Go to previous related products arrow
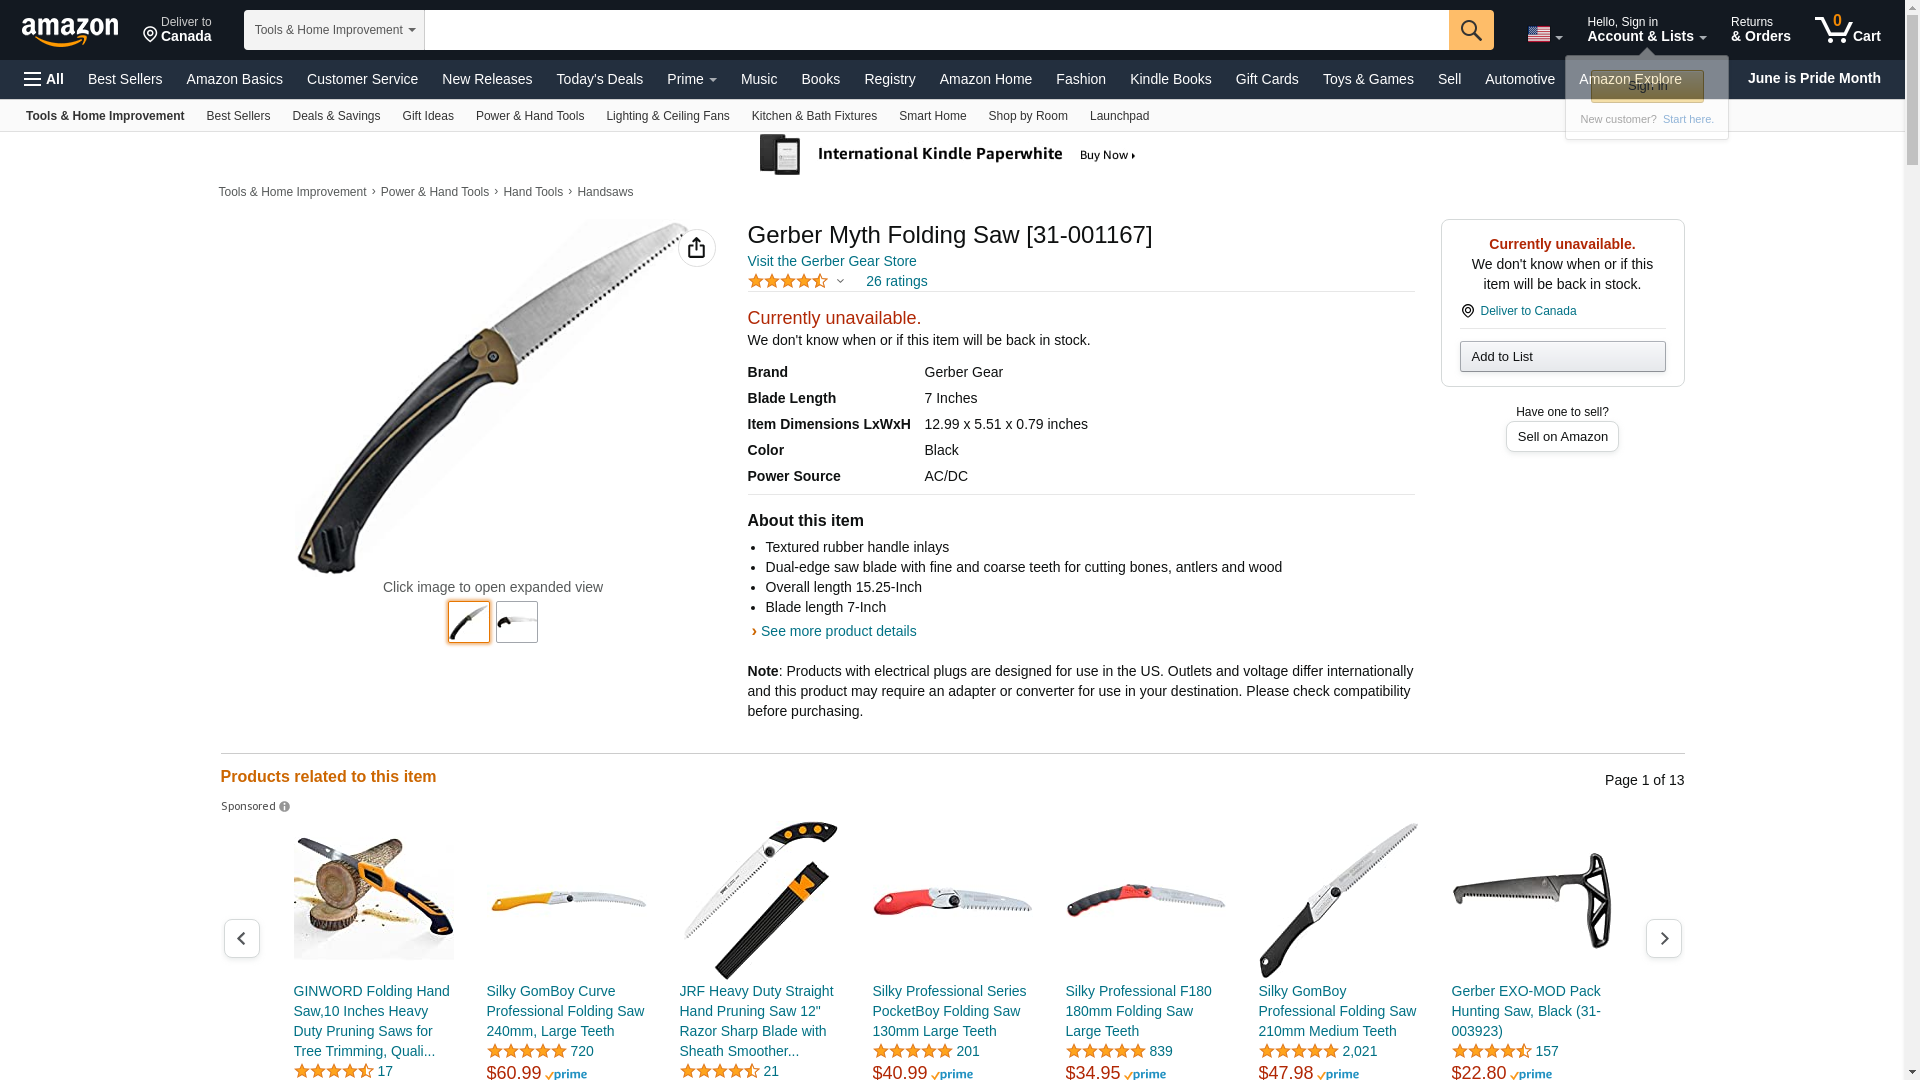Viewport: 1920px width, 1080px height. click(242, 938)
